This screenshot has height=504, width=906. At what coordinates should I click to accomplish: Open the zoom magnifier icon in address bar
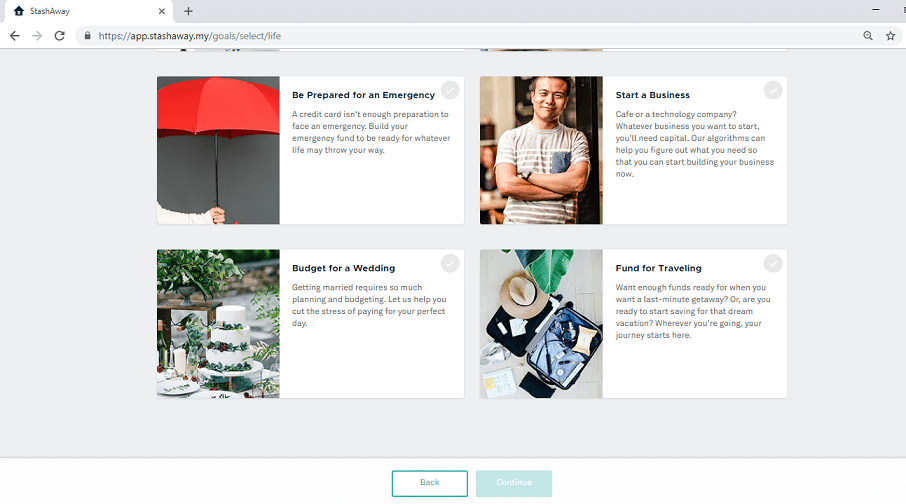click(x=868, y=36)
